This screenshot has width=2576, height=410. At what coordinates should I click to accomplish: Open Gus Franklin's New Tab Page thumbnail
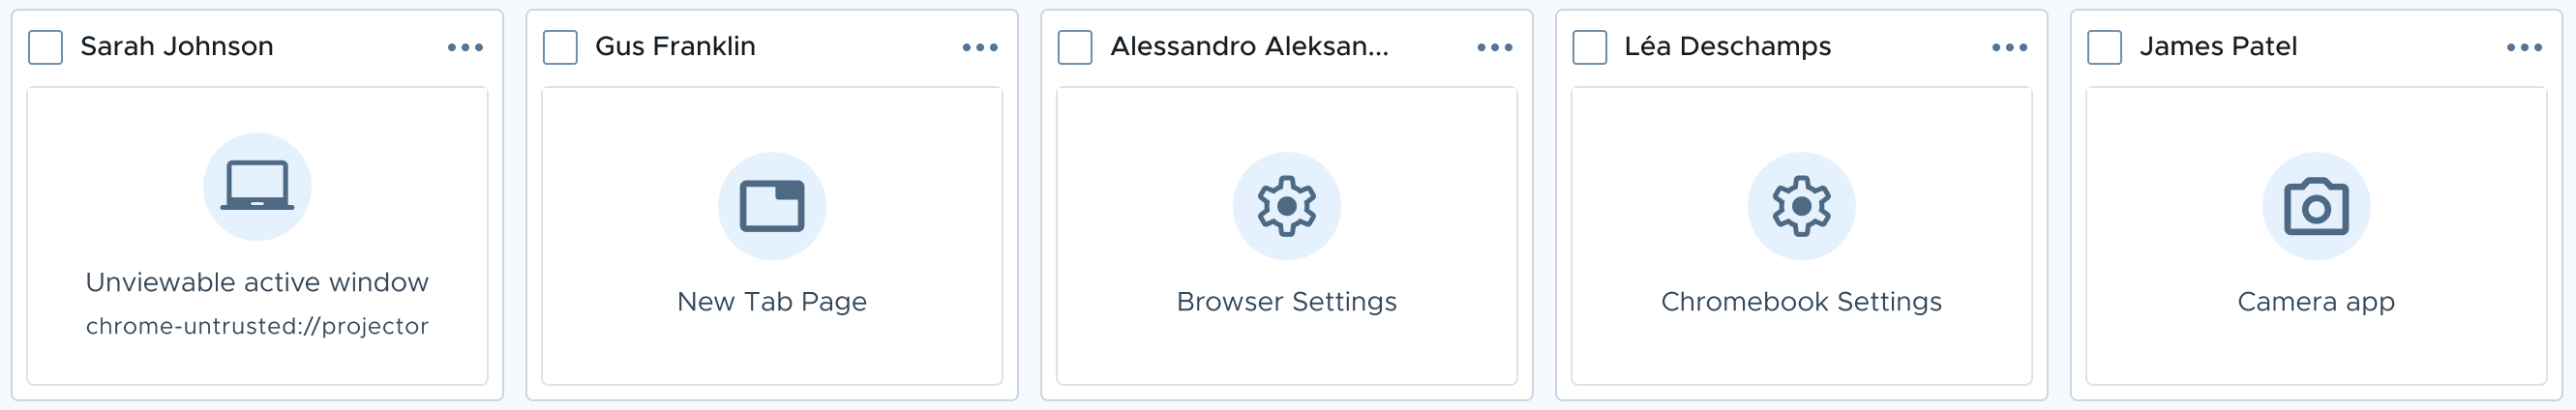772,236
